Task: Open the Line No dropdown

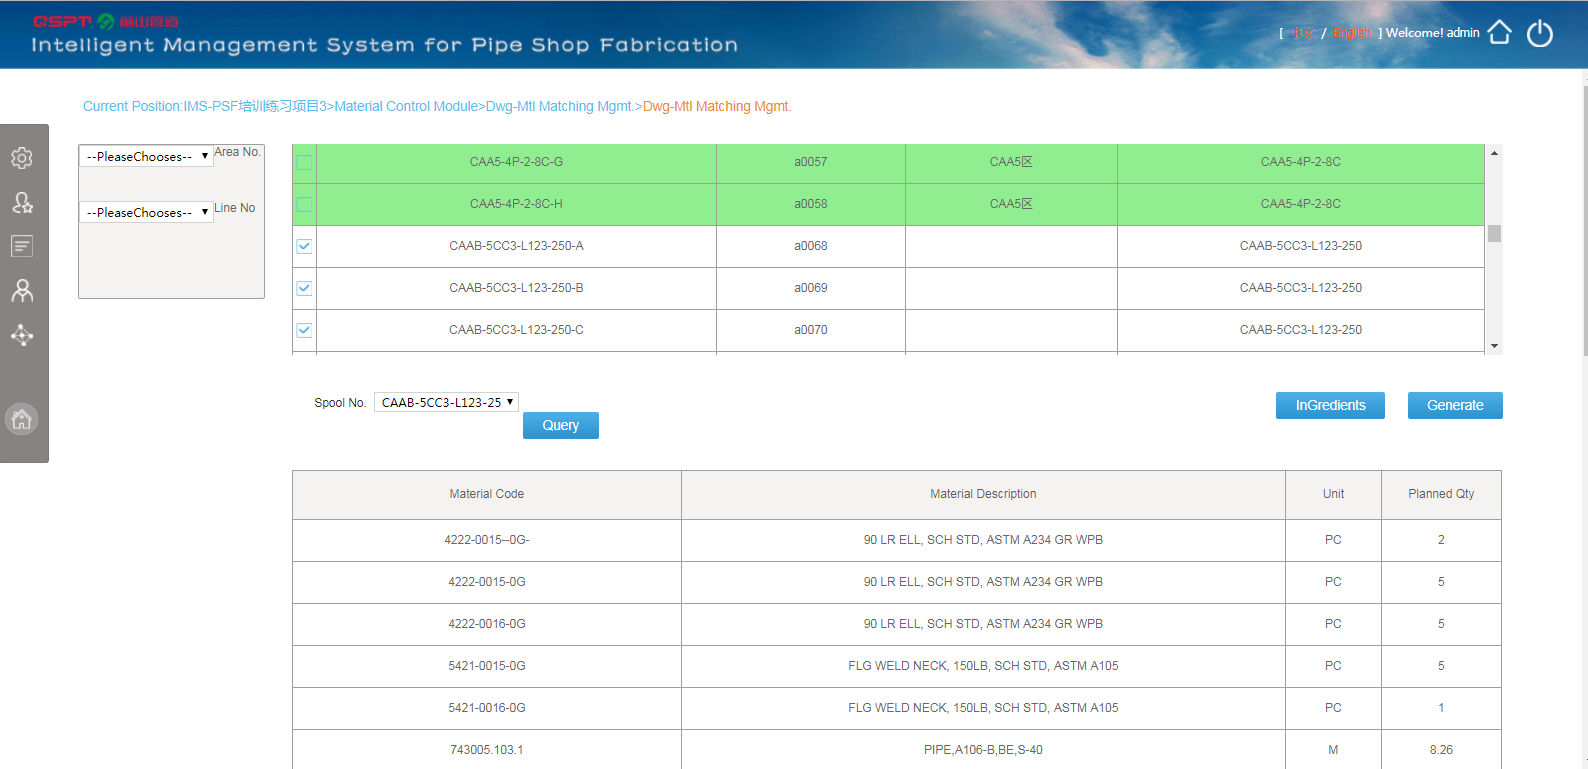Action: coord(146,213)
